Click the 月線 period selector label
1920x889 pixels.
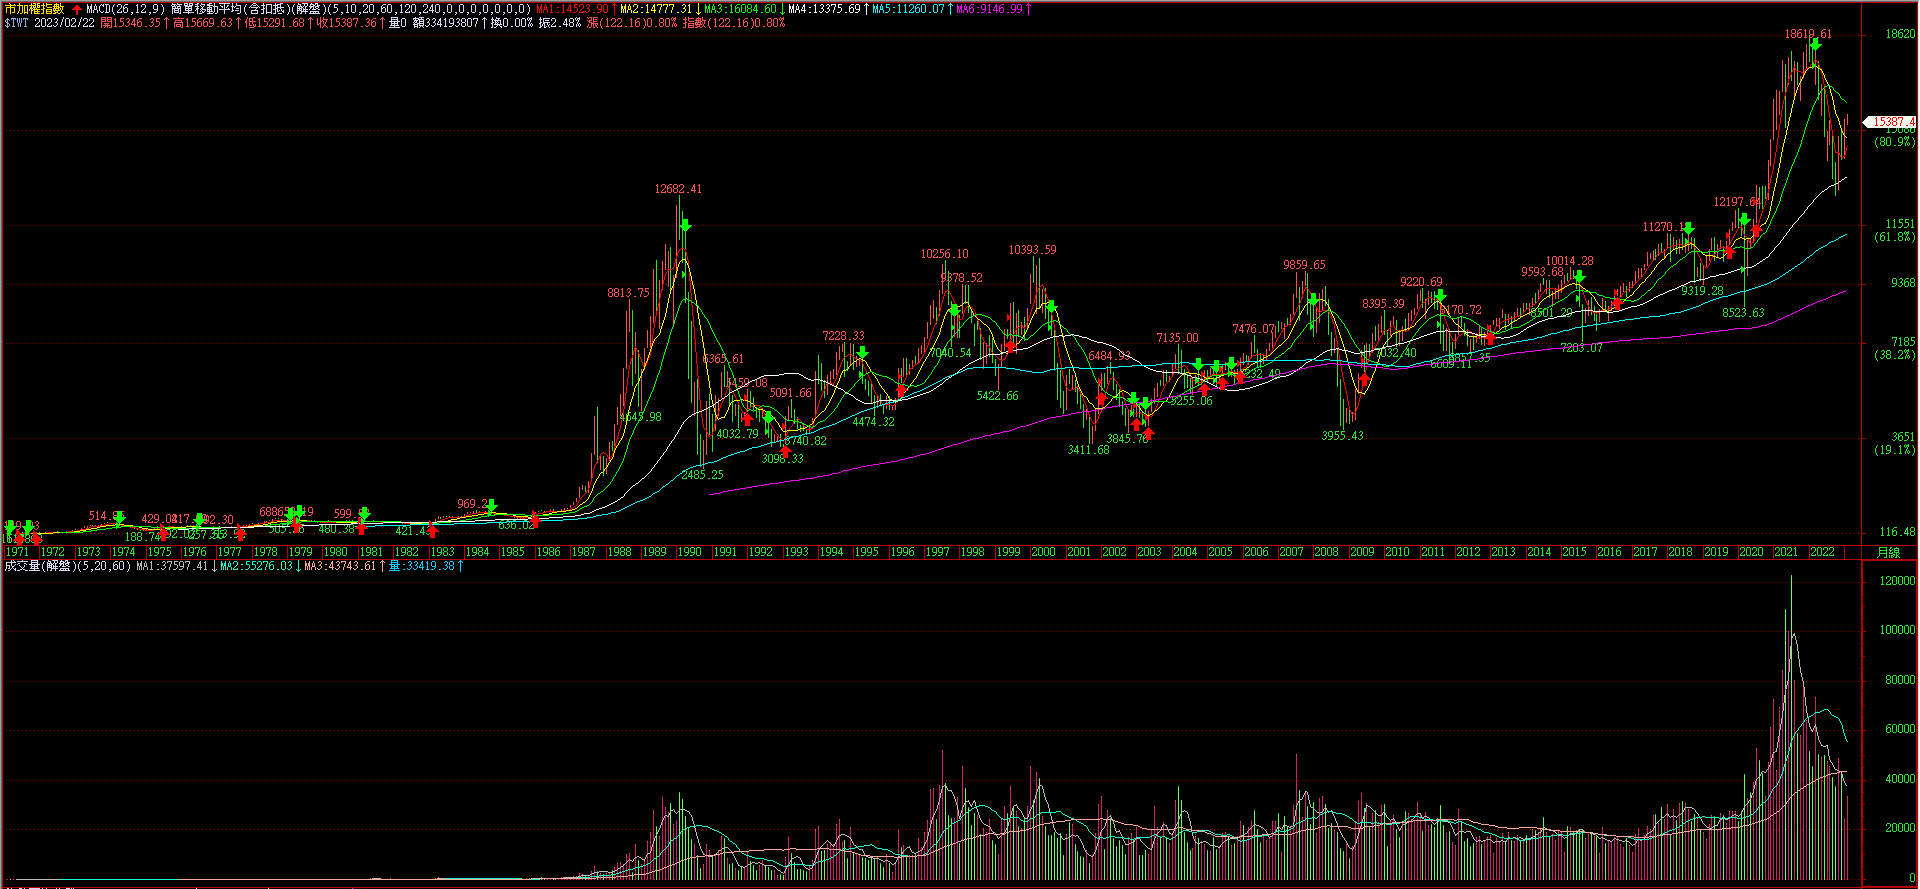(x=1888, y=552)
